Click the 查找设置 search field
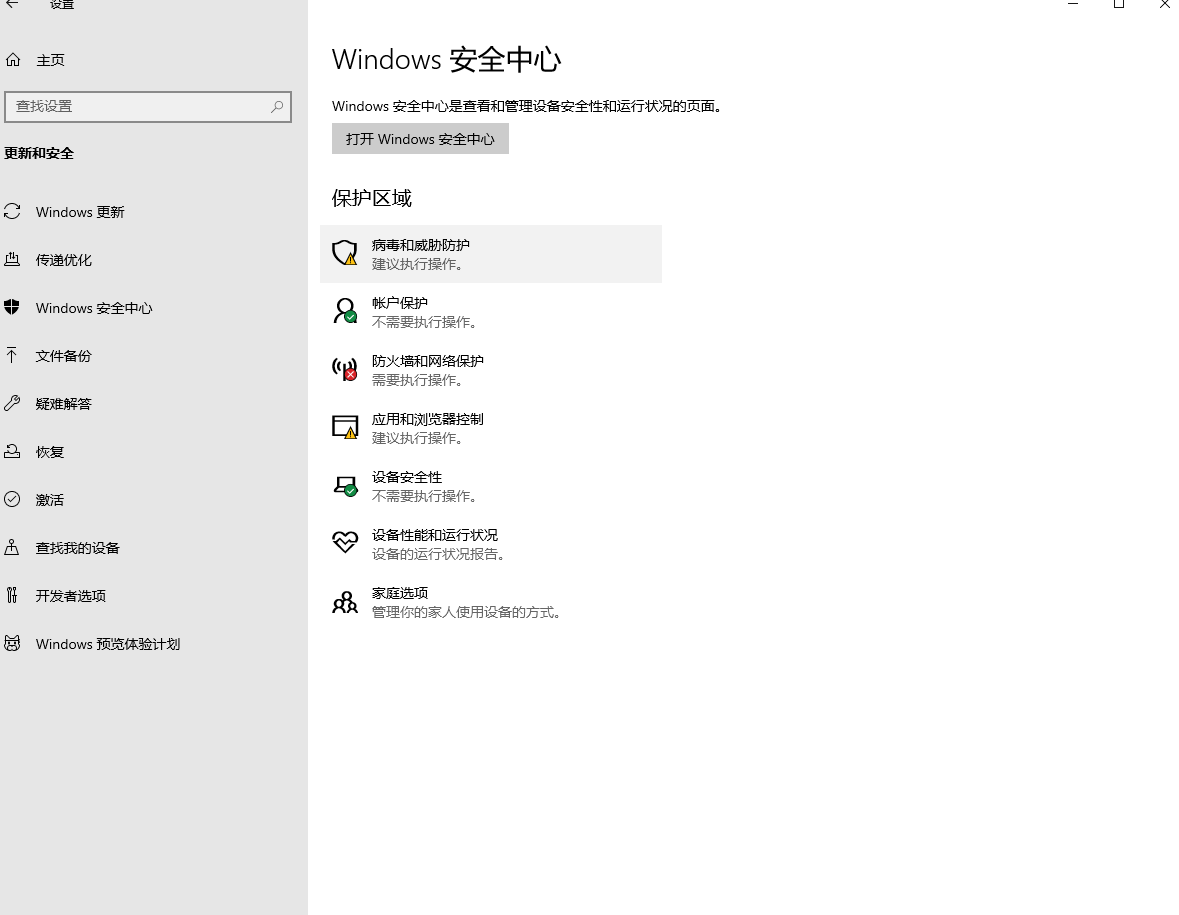Viewport: 1179px width, 915px height. click(x=140, y=107)
